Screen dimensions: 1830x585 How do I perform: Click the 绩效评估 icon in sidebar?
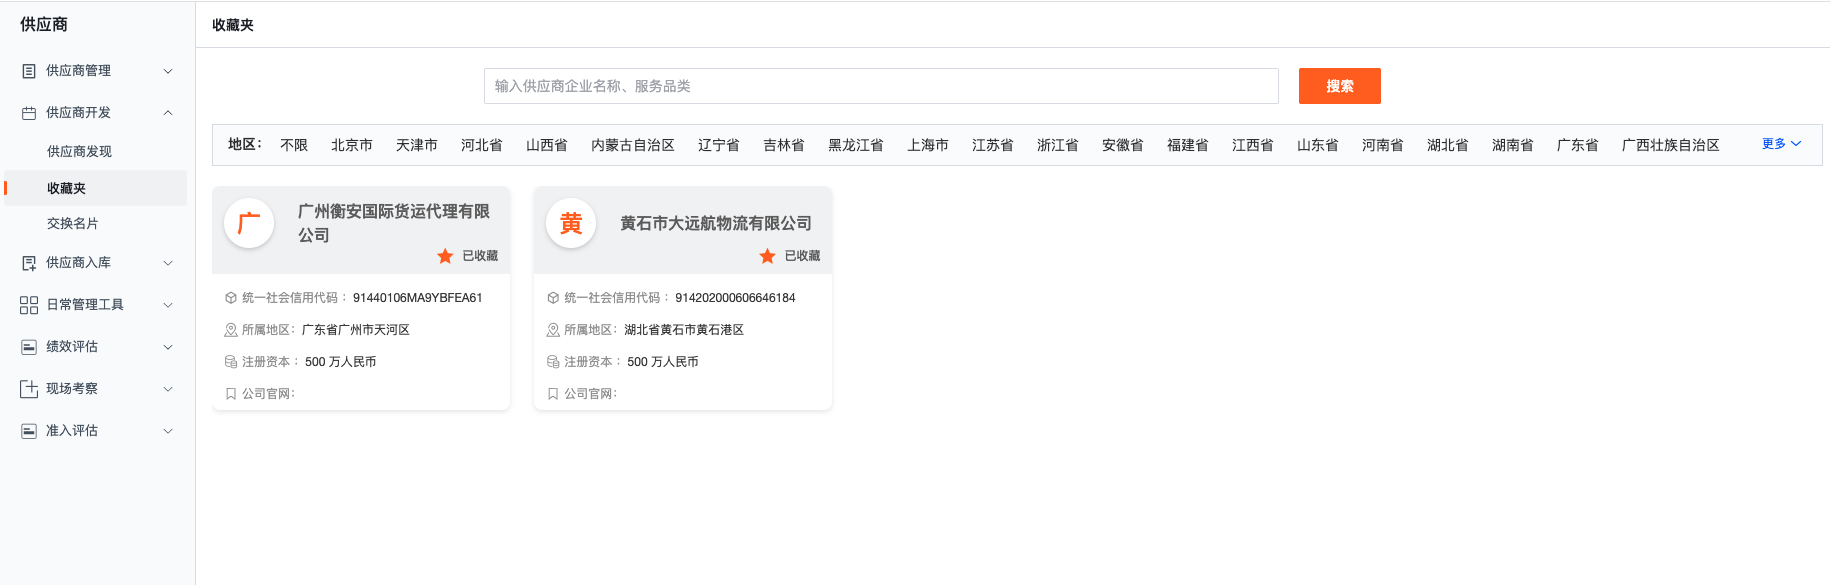[29, 347]
